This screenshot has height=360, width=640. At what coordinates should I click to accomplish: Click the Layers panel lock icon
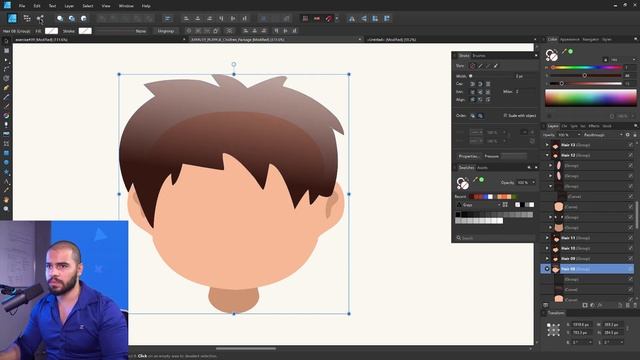pyautogui.click(x=635, y=135)
